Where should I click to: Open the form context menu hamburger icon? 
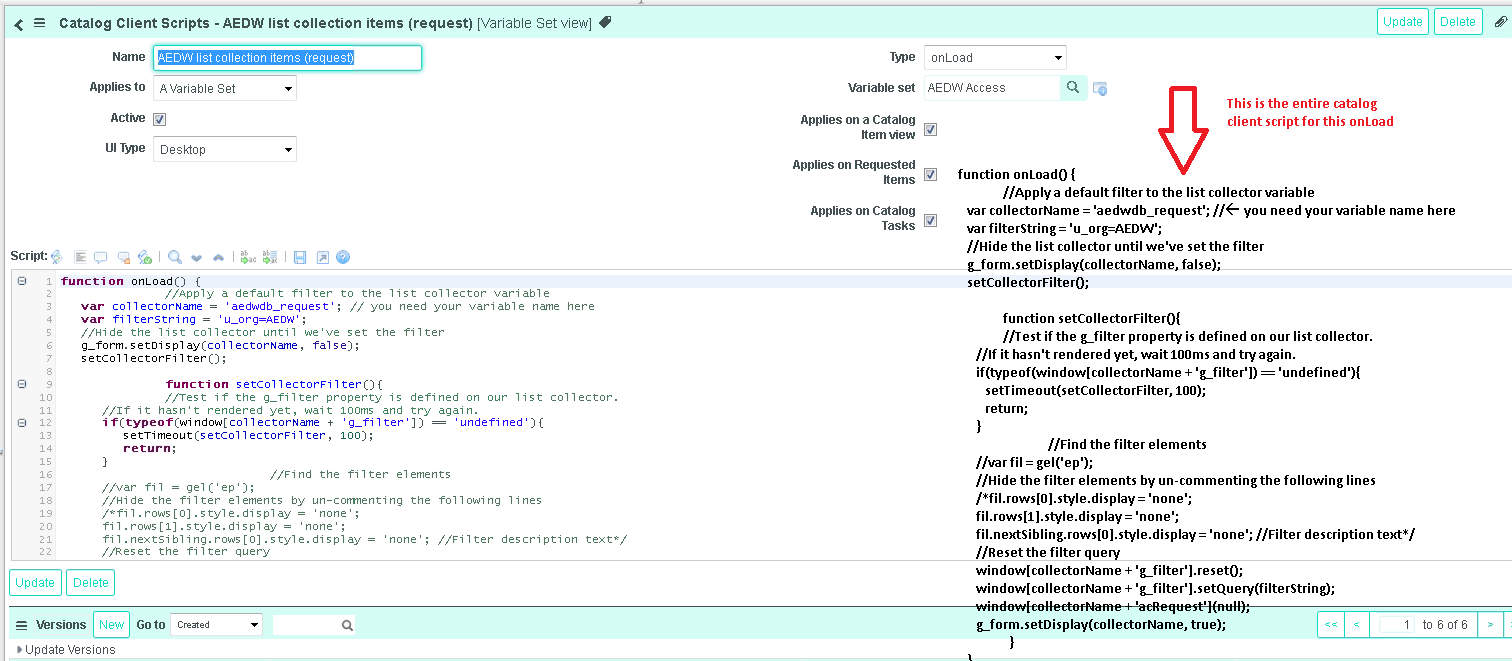tap(40, 22)
